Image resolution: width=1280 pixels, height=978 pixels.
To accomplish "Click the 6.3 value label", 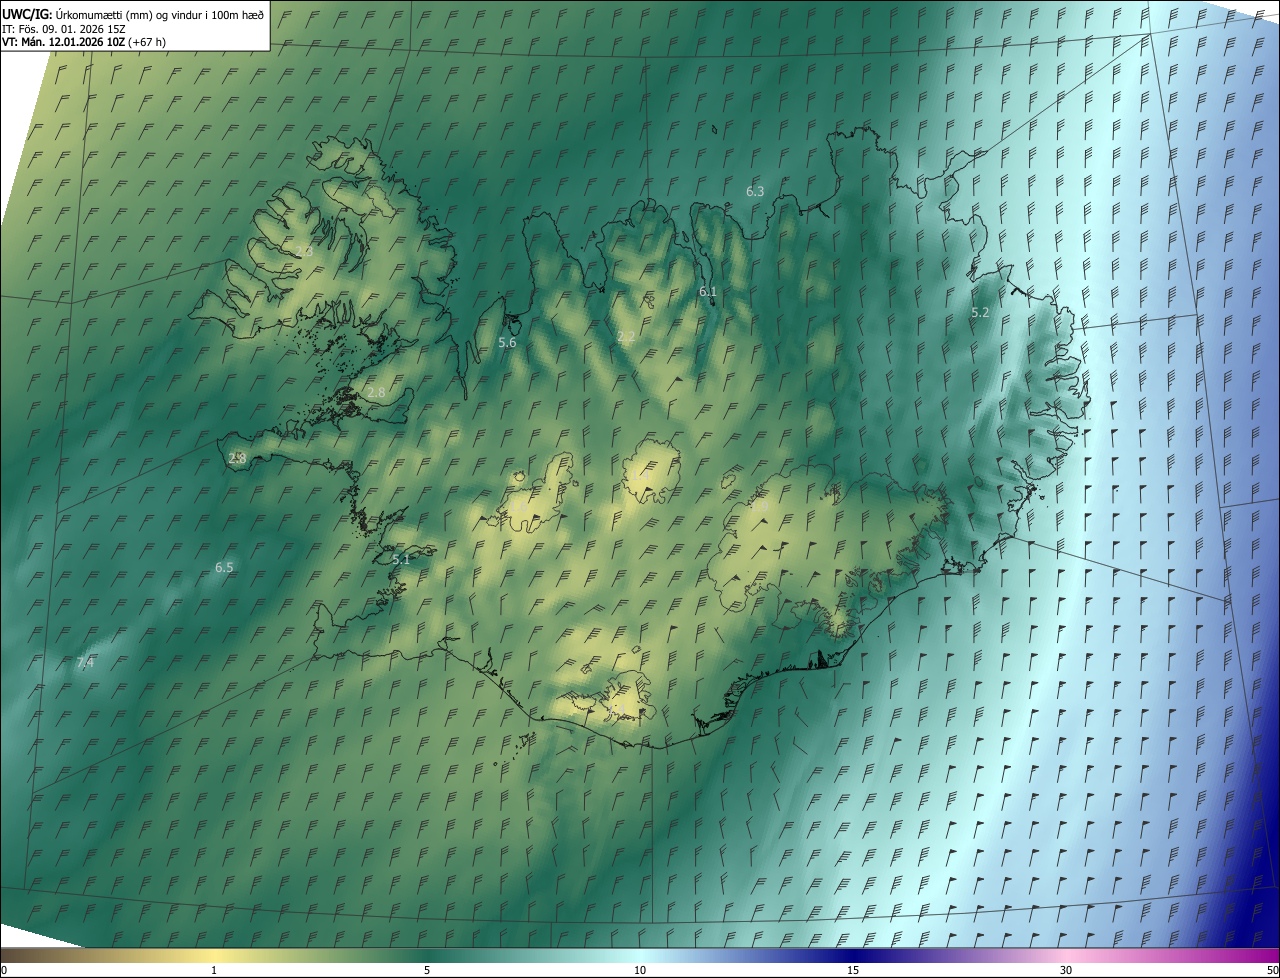I will (755, 191).
